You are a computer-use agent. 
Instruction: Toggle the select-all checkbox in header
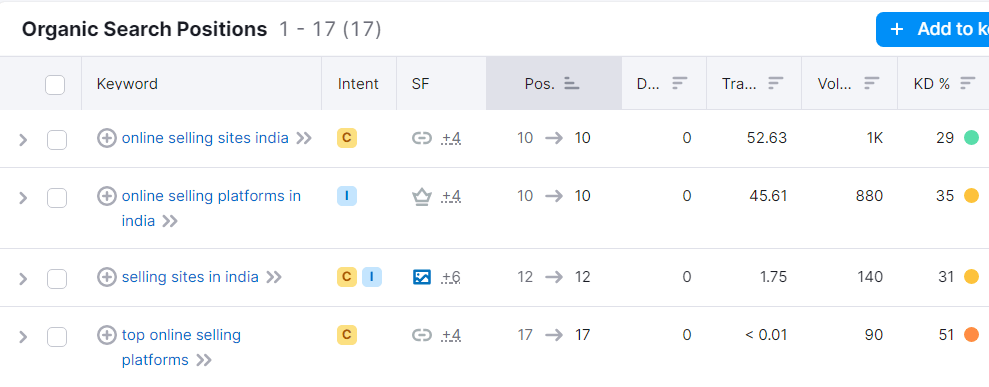pyautogui.click(x=55, y=84)
